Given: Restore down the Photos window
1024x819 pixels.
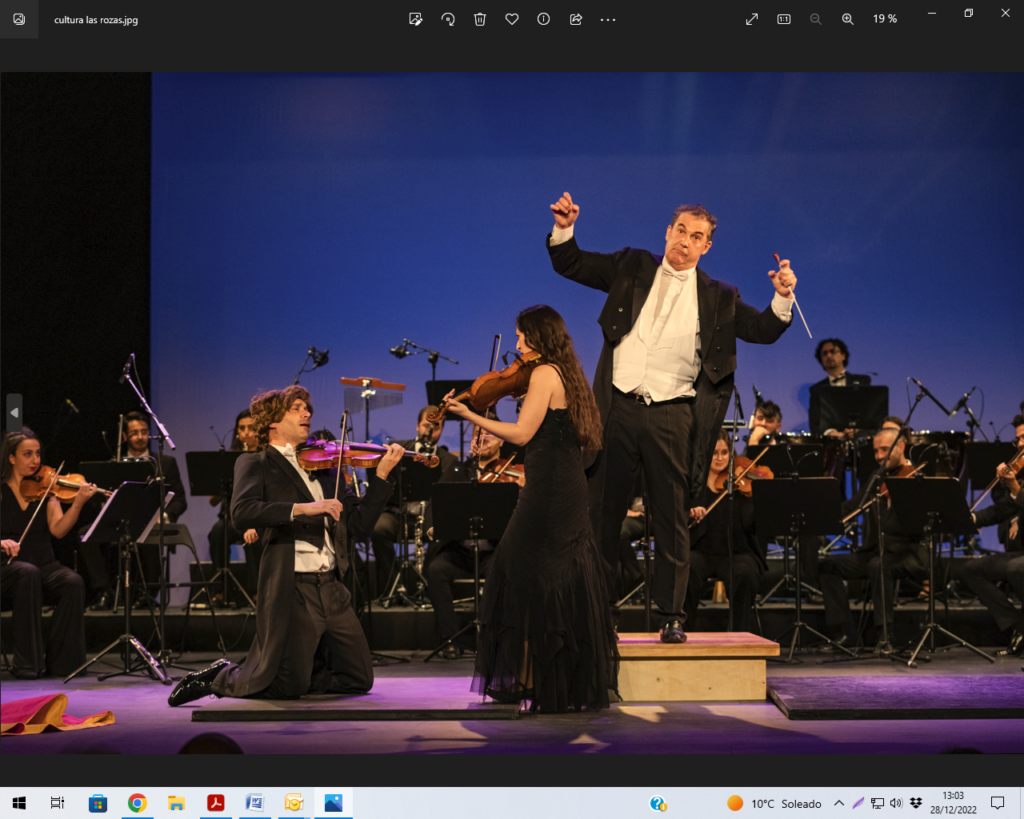Looking at the screenshot, I should [968, 13].
